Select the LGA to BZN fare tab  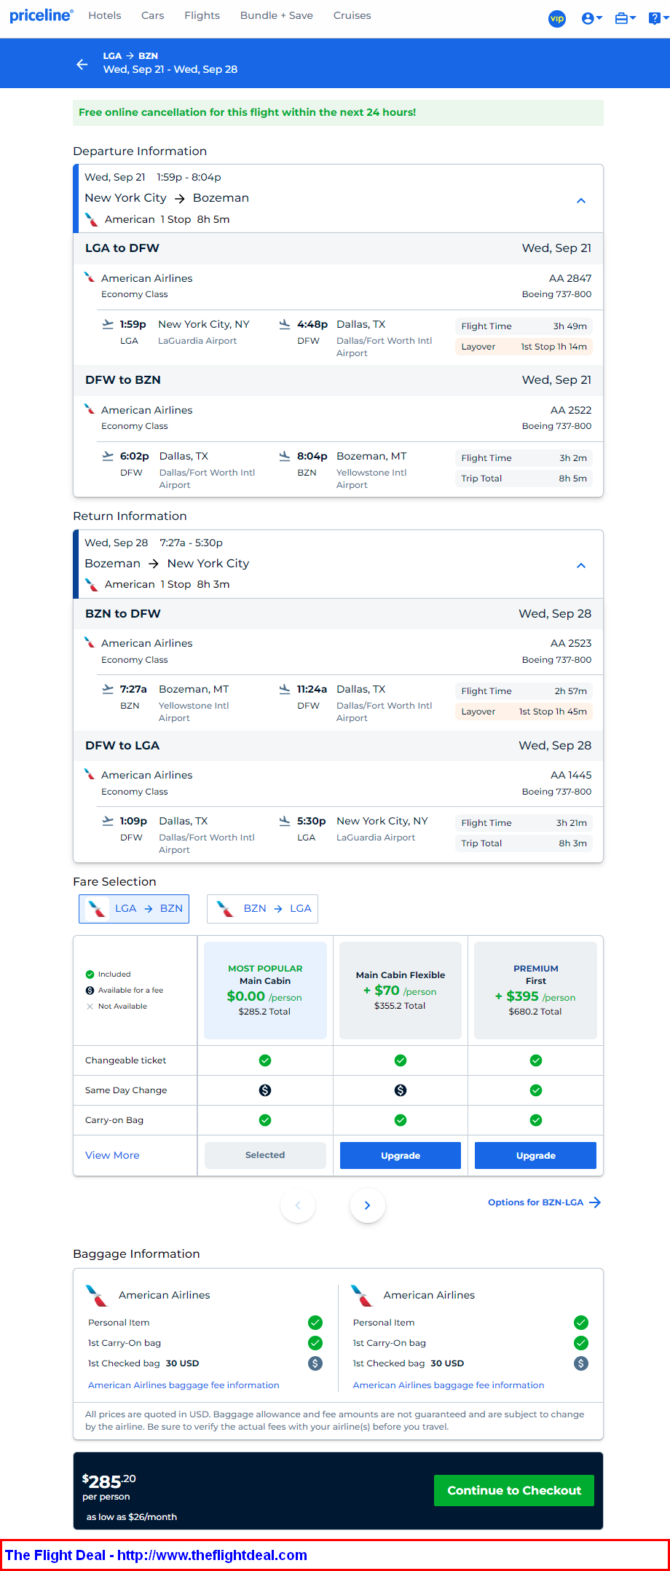coord(134,908)
